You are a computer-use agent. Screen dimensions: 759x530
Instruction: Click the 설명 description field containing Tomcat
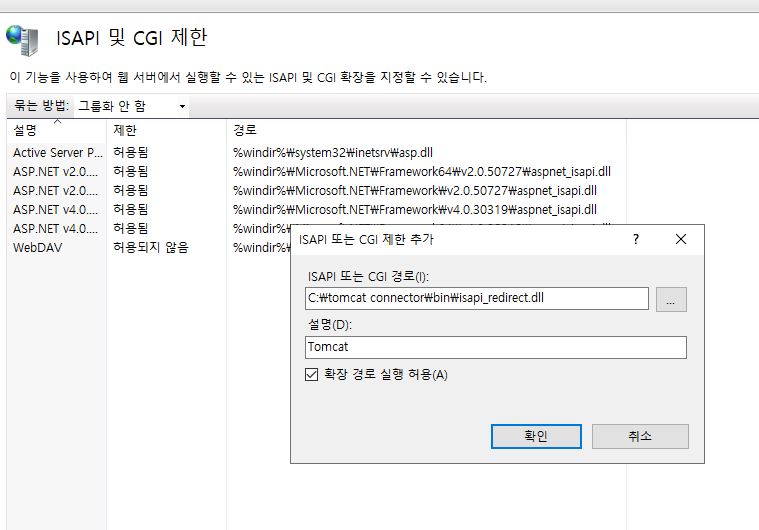(496, 348)
